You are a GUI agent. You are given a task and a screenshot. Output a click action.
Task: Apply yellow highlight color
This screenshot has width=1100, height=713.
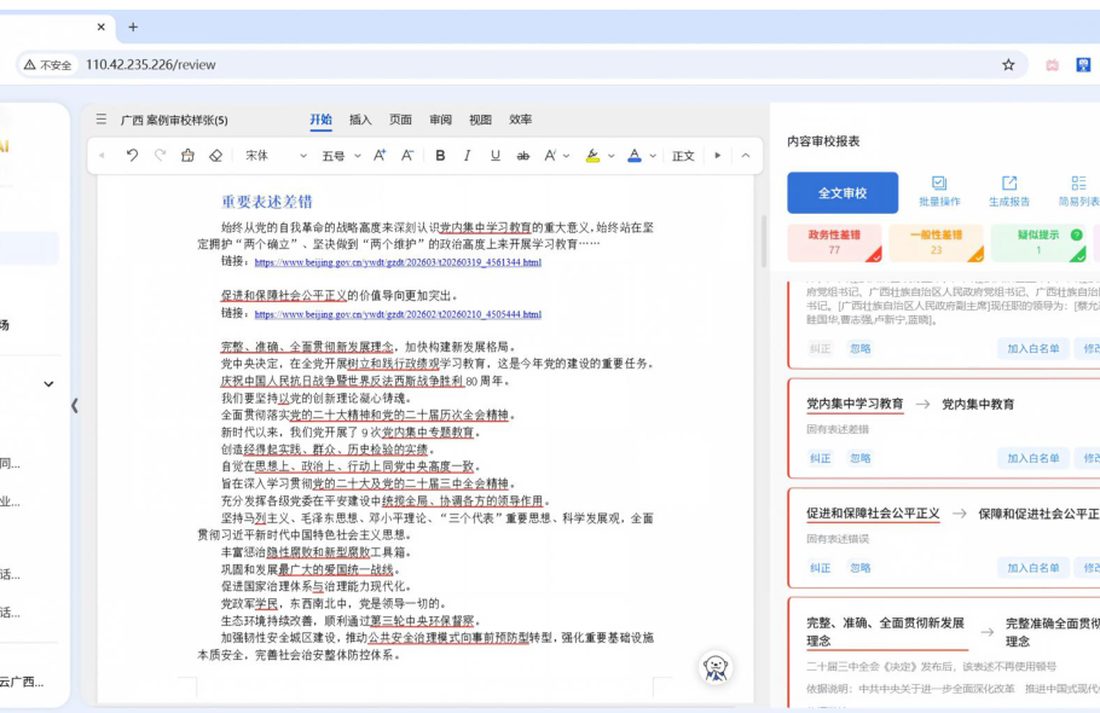pos(593,155)
